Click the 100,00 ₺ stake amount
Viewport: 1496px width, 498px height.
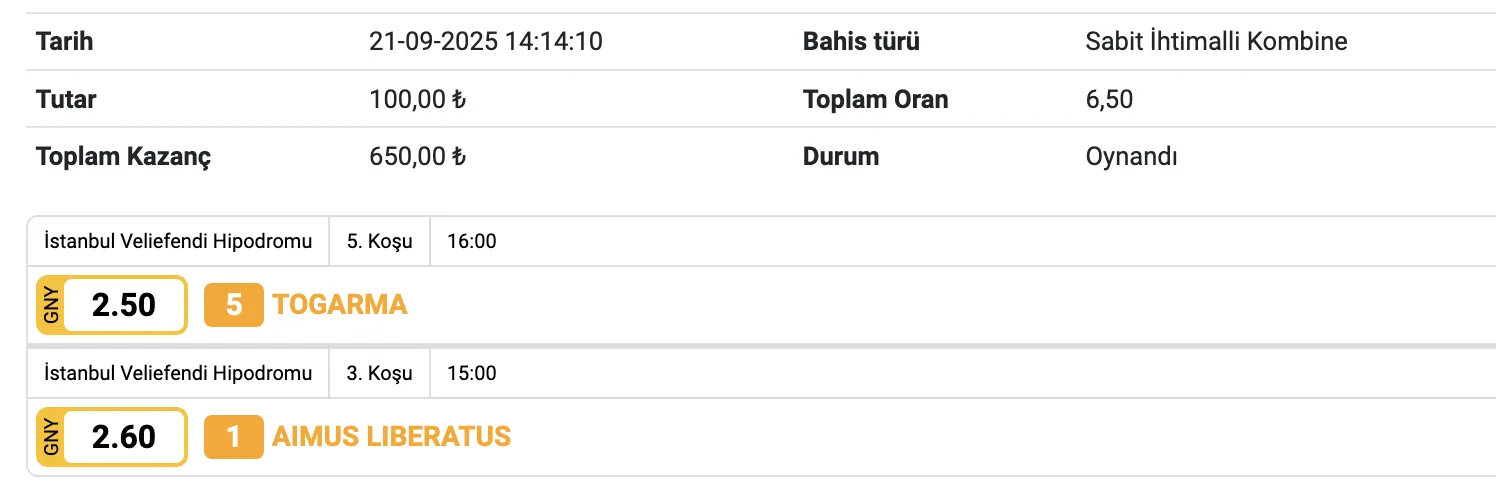[417, 100]
